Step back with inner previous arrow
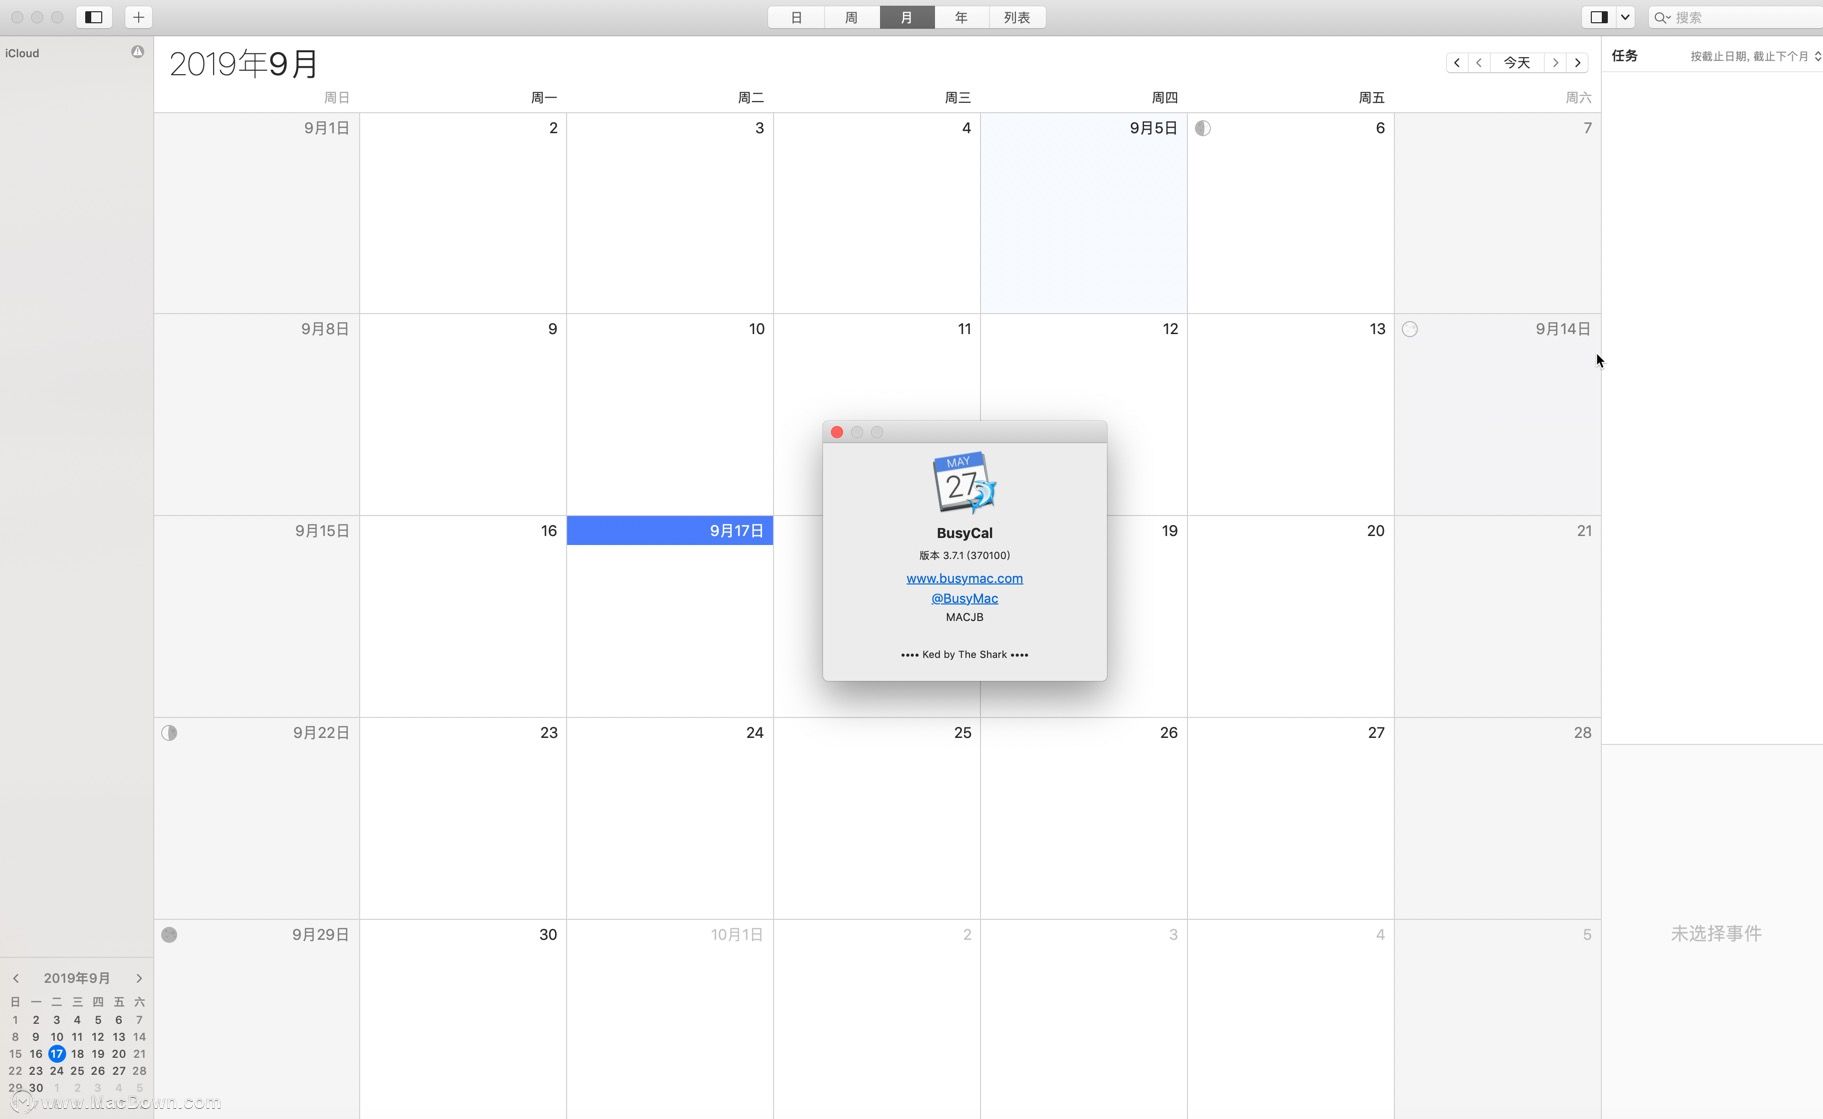 tap(1479, 62)
